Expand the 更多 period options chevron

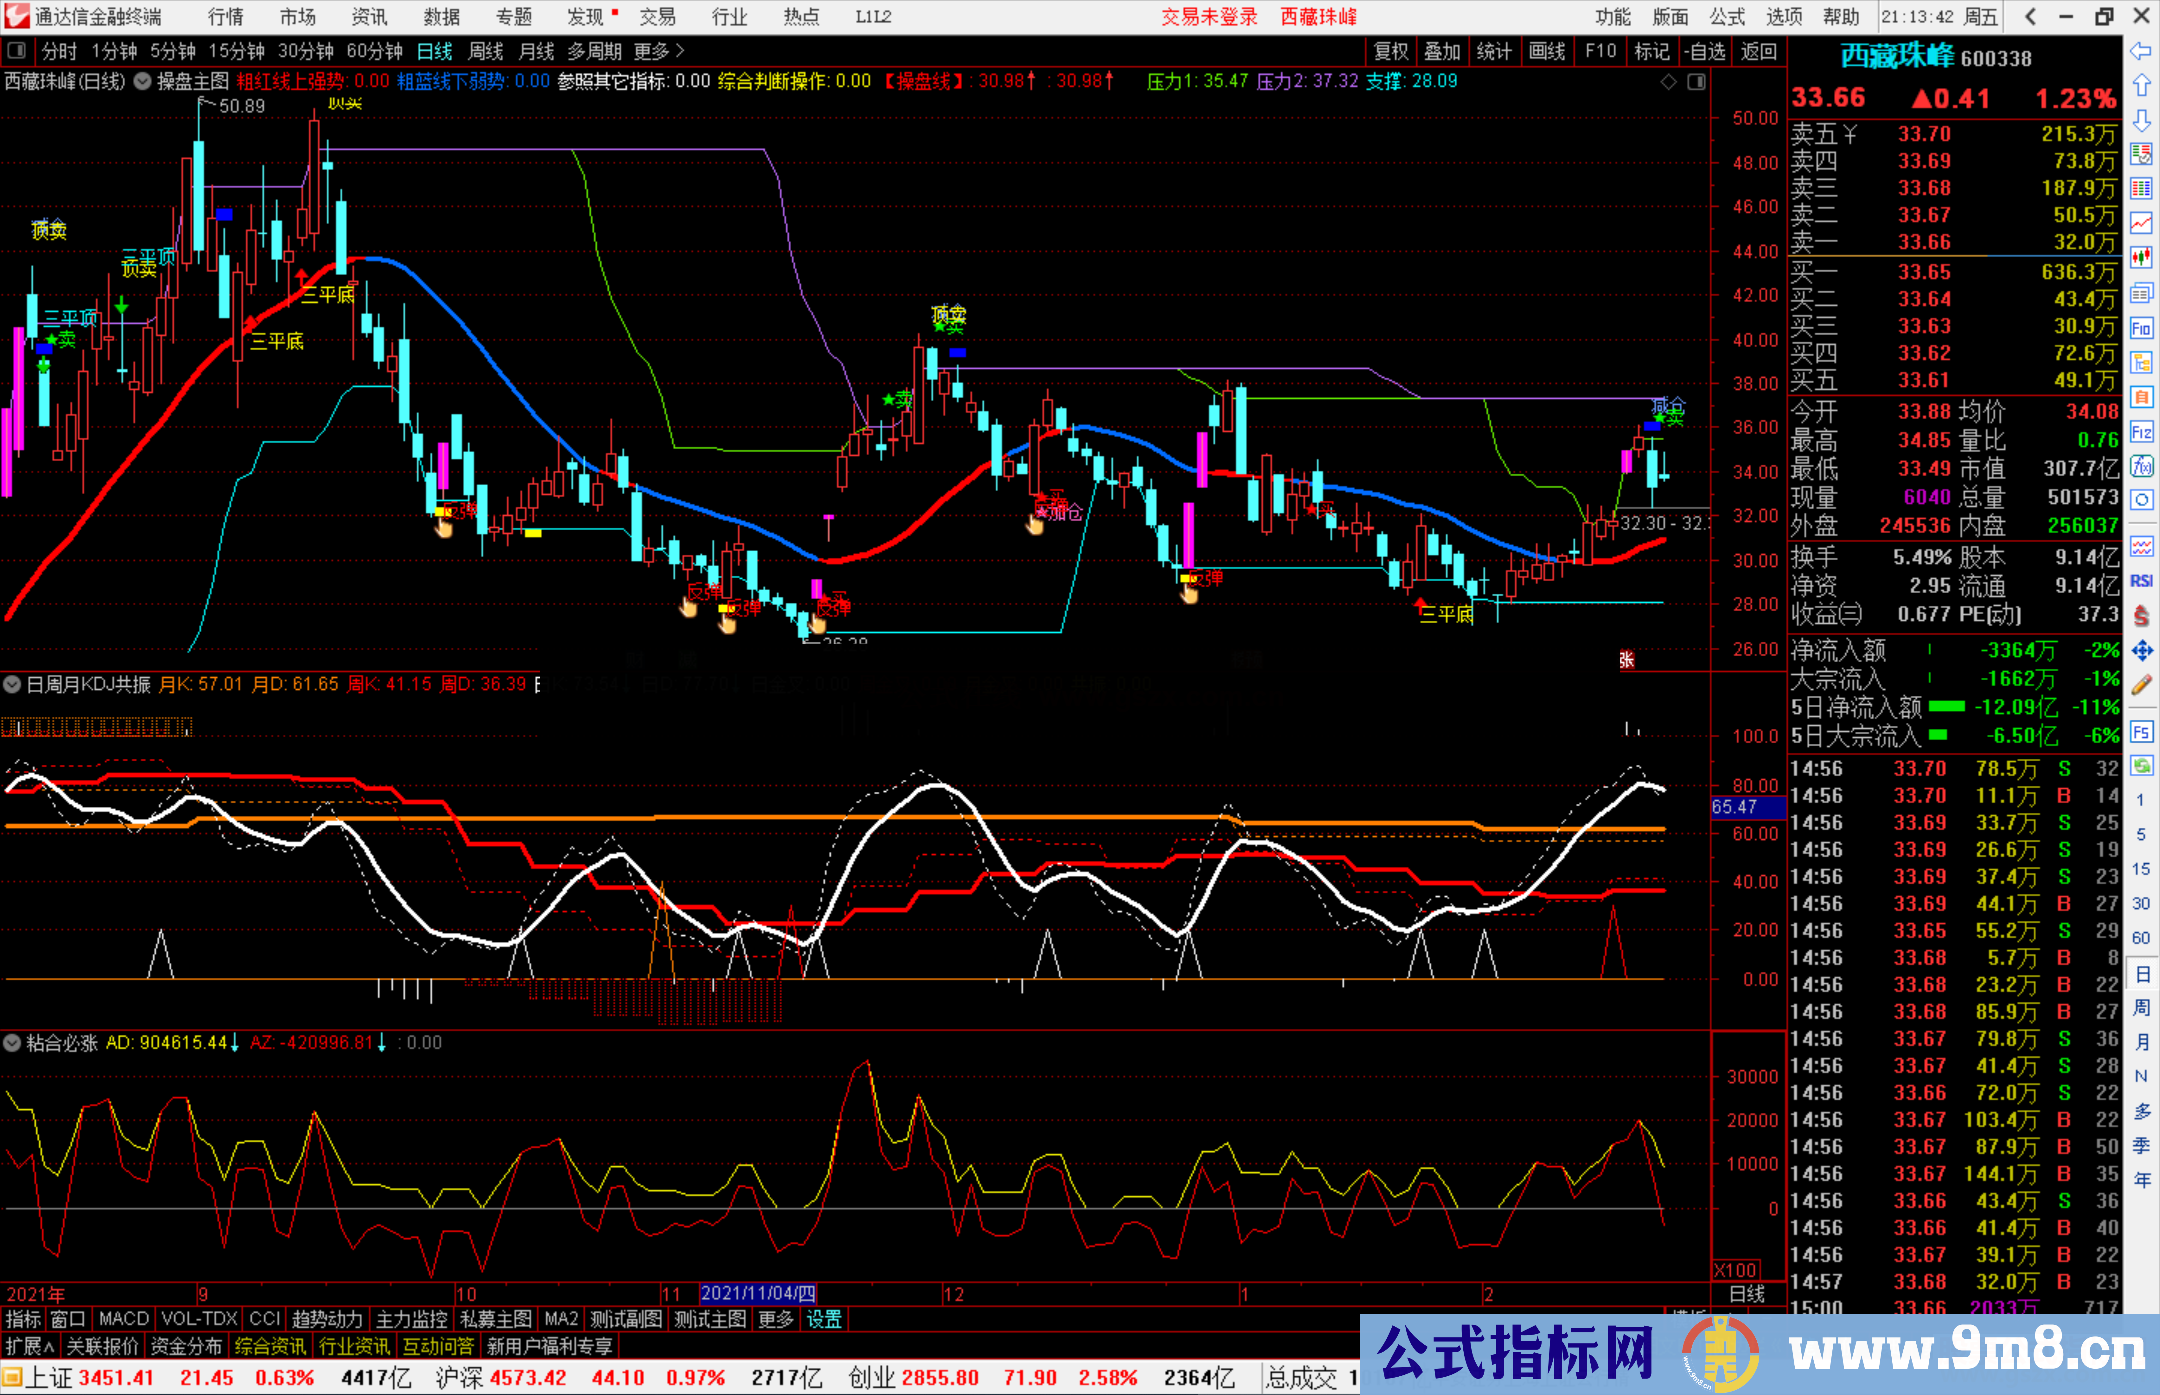[680, 51]
